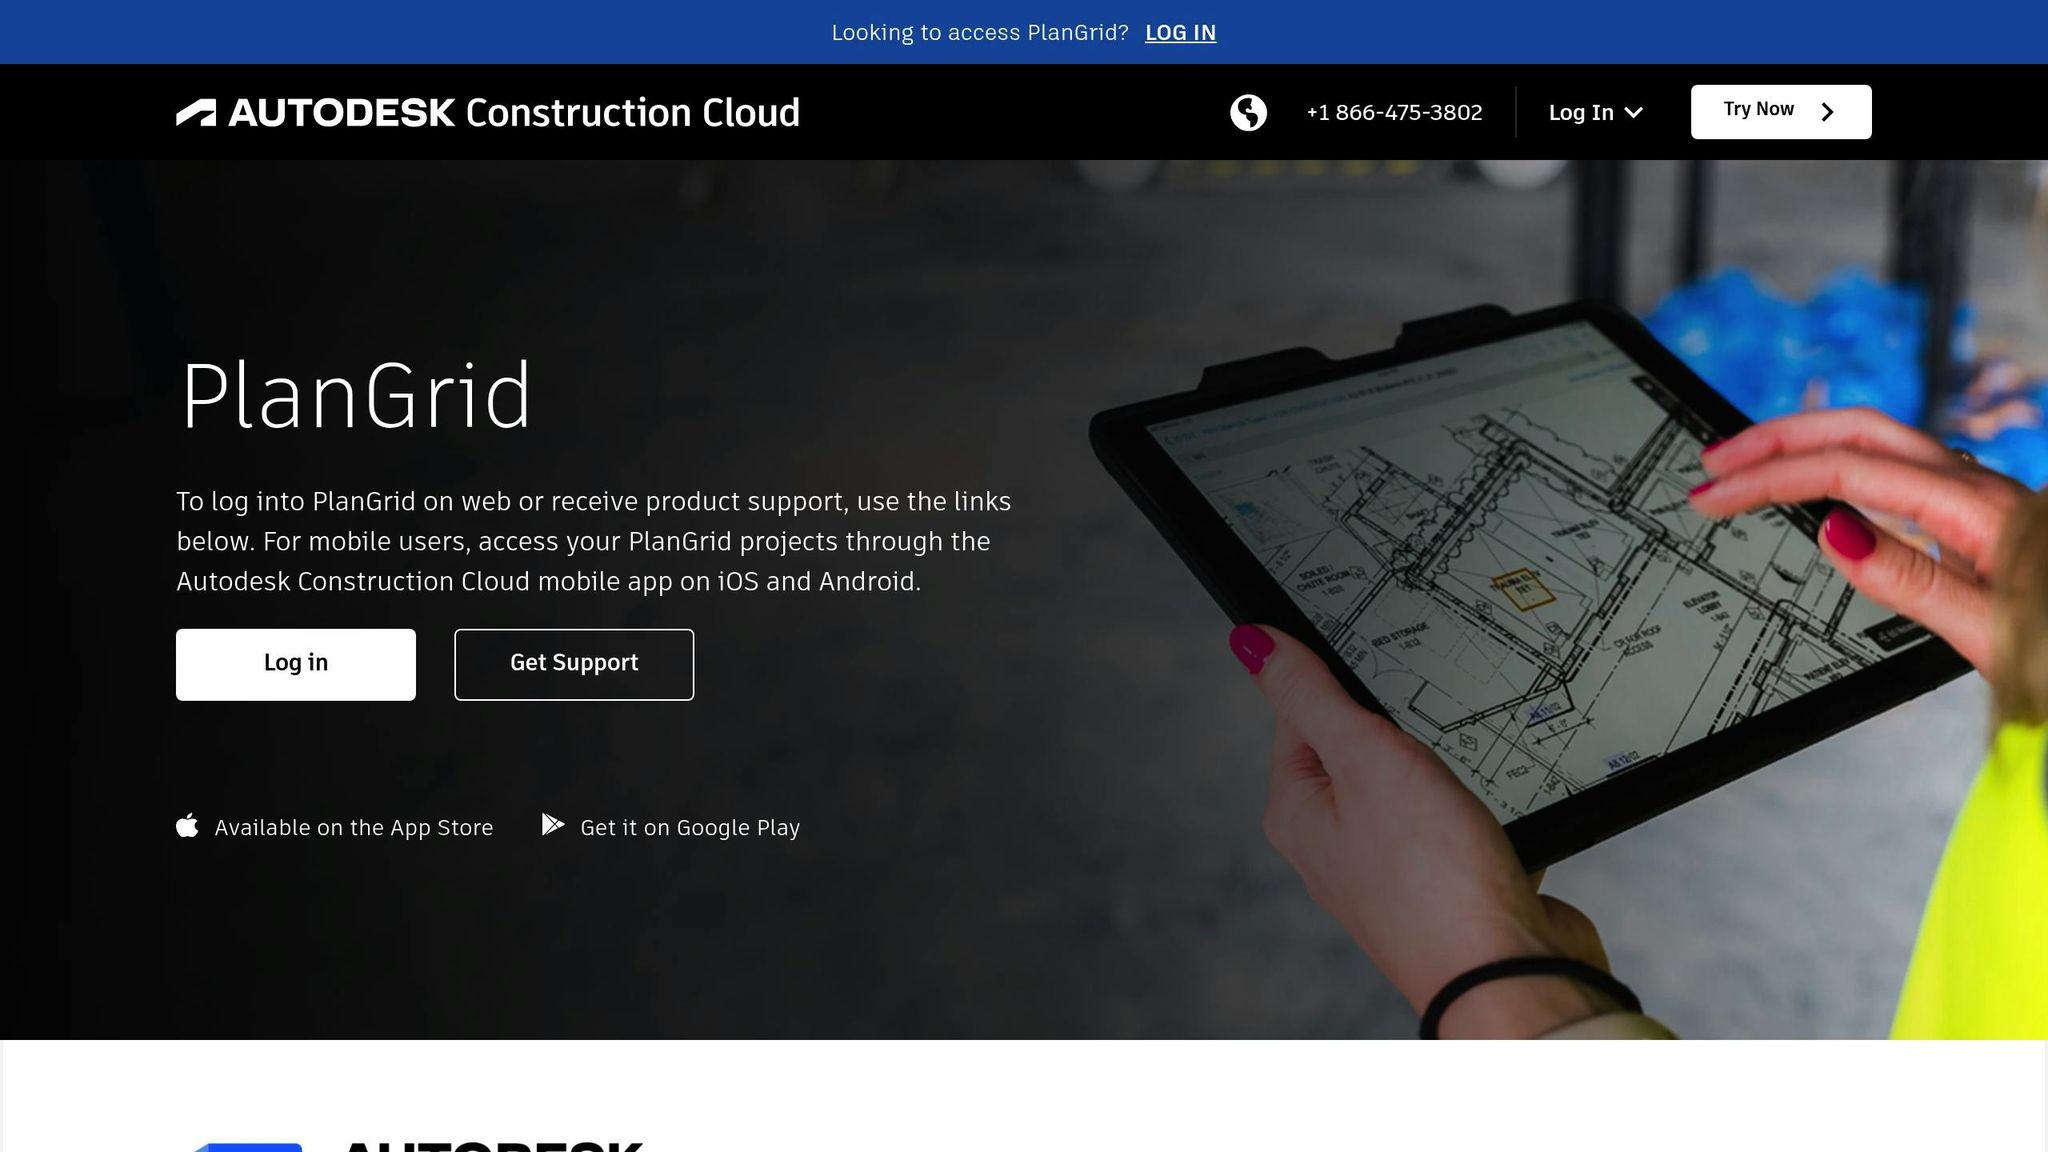Click the arrow inside Try Now button
2048x1152 pixels.
point(1827,112)
